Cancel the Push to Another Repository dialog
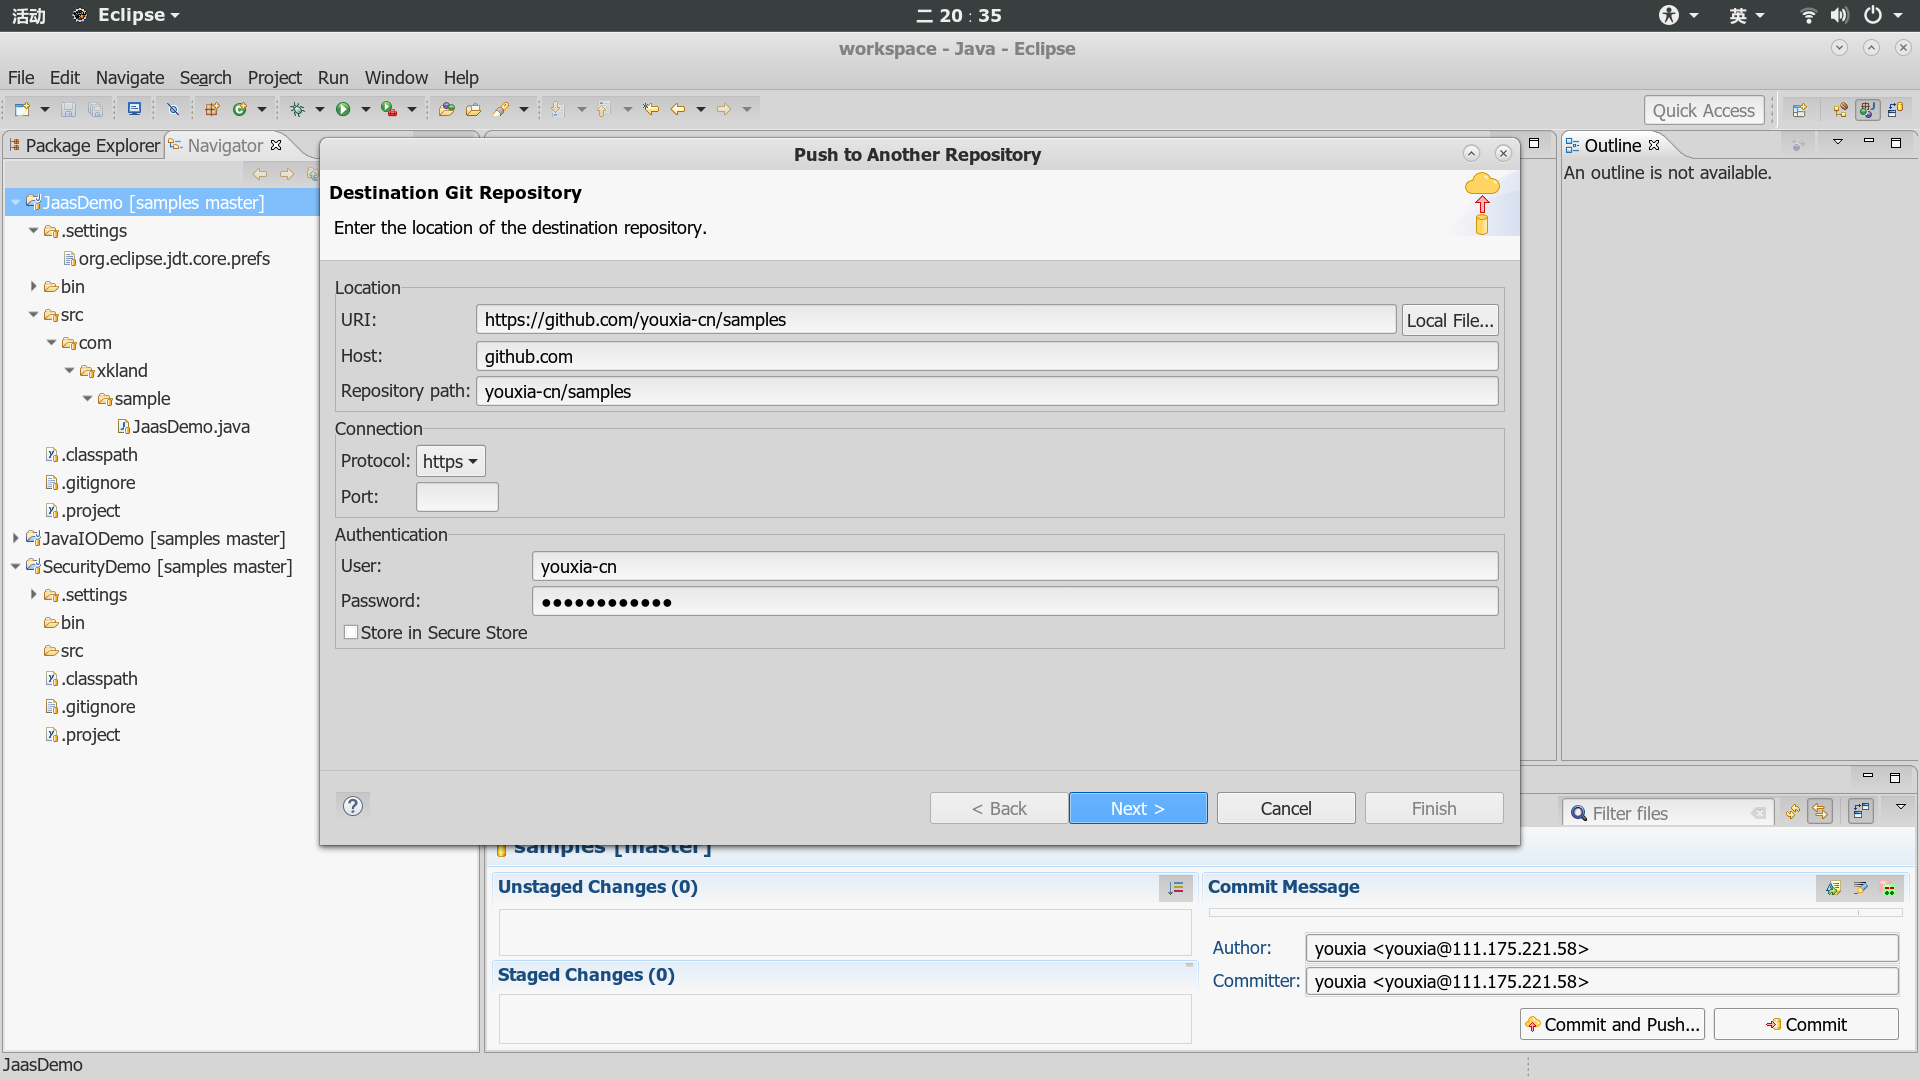 coord(1286,808)
